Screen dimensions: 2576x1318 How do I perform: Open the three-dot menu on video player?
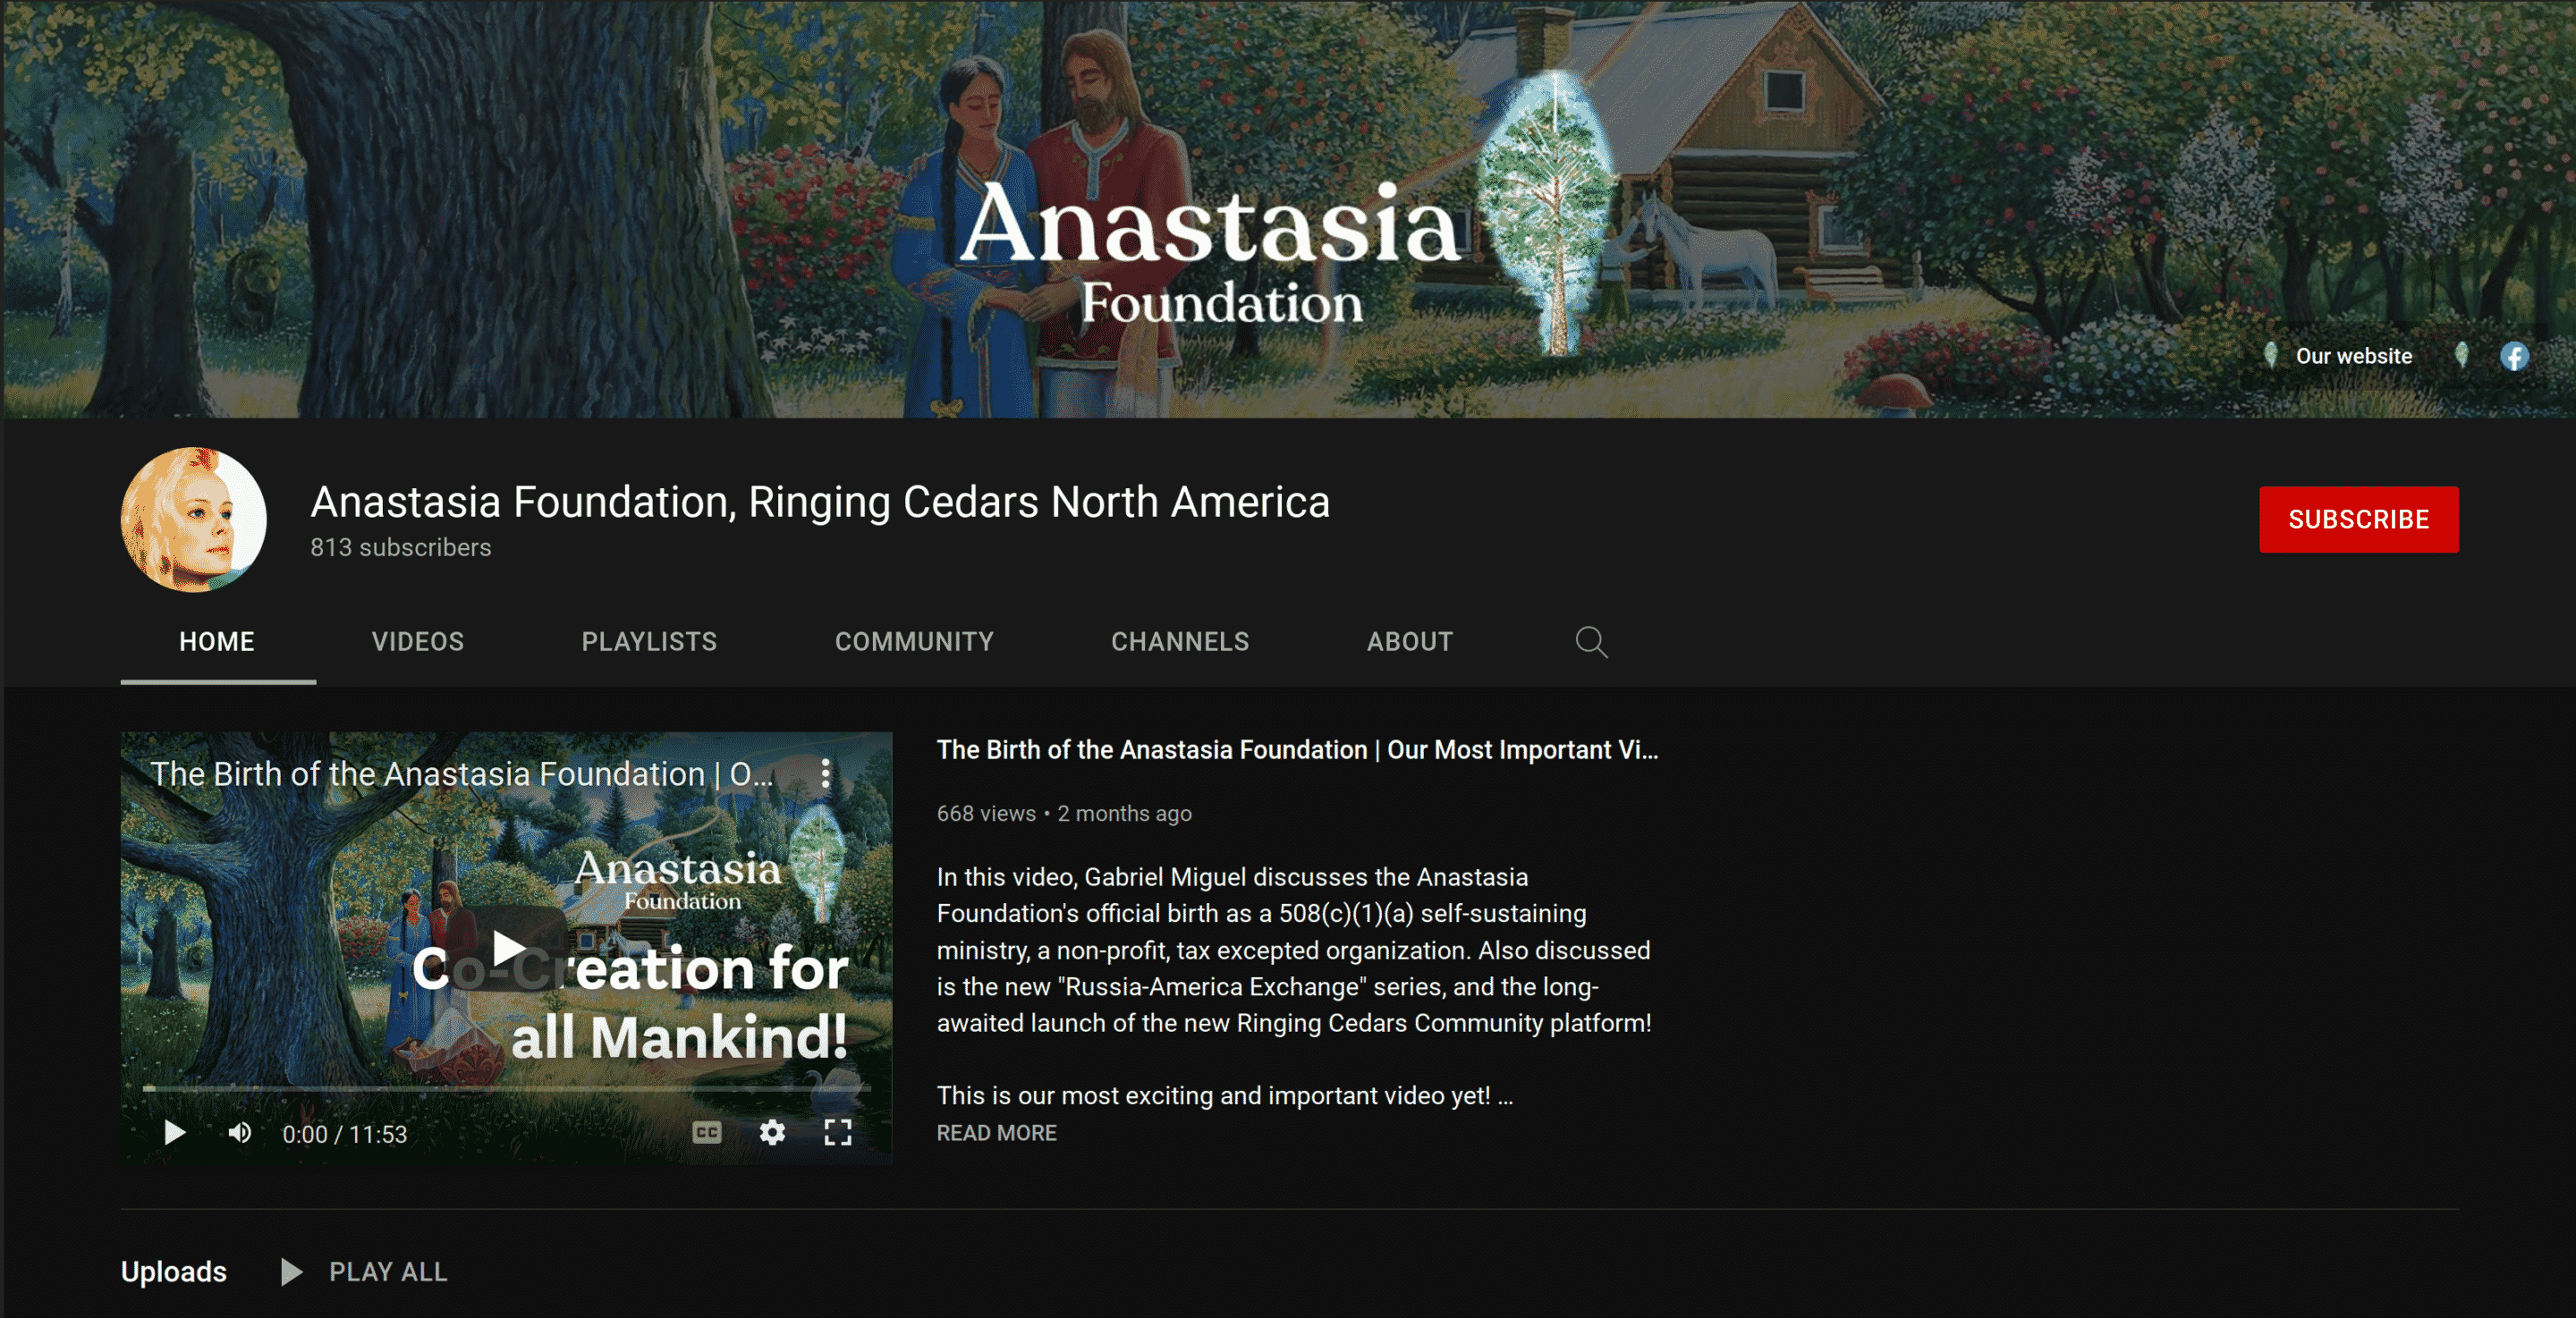tap(825, 773)
